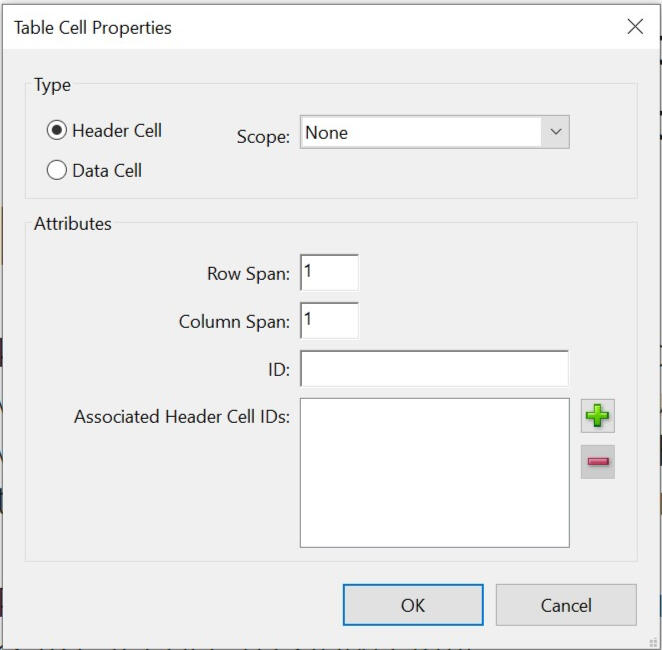Remove the selected header ID with the red minus
This screenshot has width=662, height=650.
click(x=598, y=461)
